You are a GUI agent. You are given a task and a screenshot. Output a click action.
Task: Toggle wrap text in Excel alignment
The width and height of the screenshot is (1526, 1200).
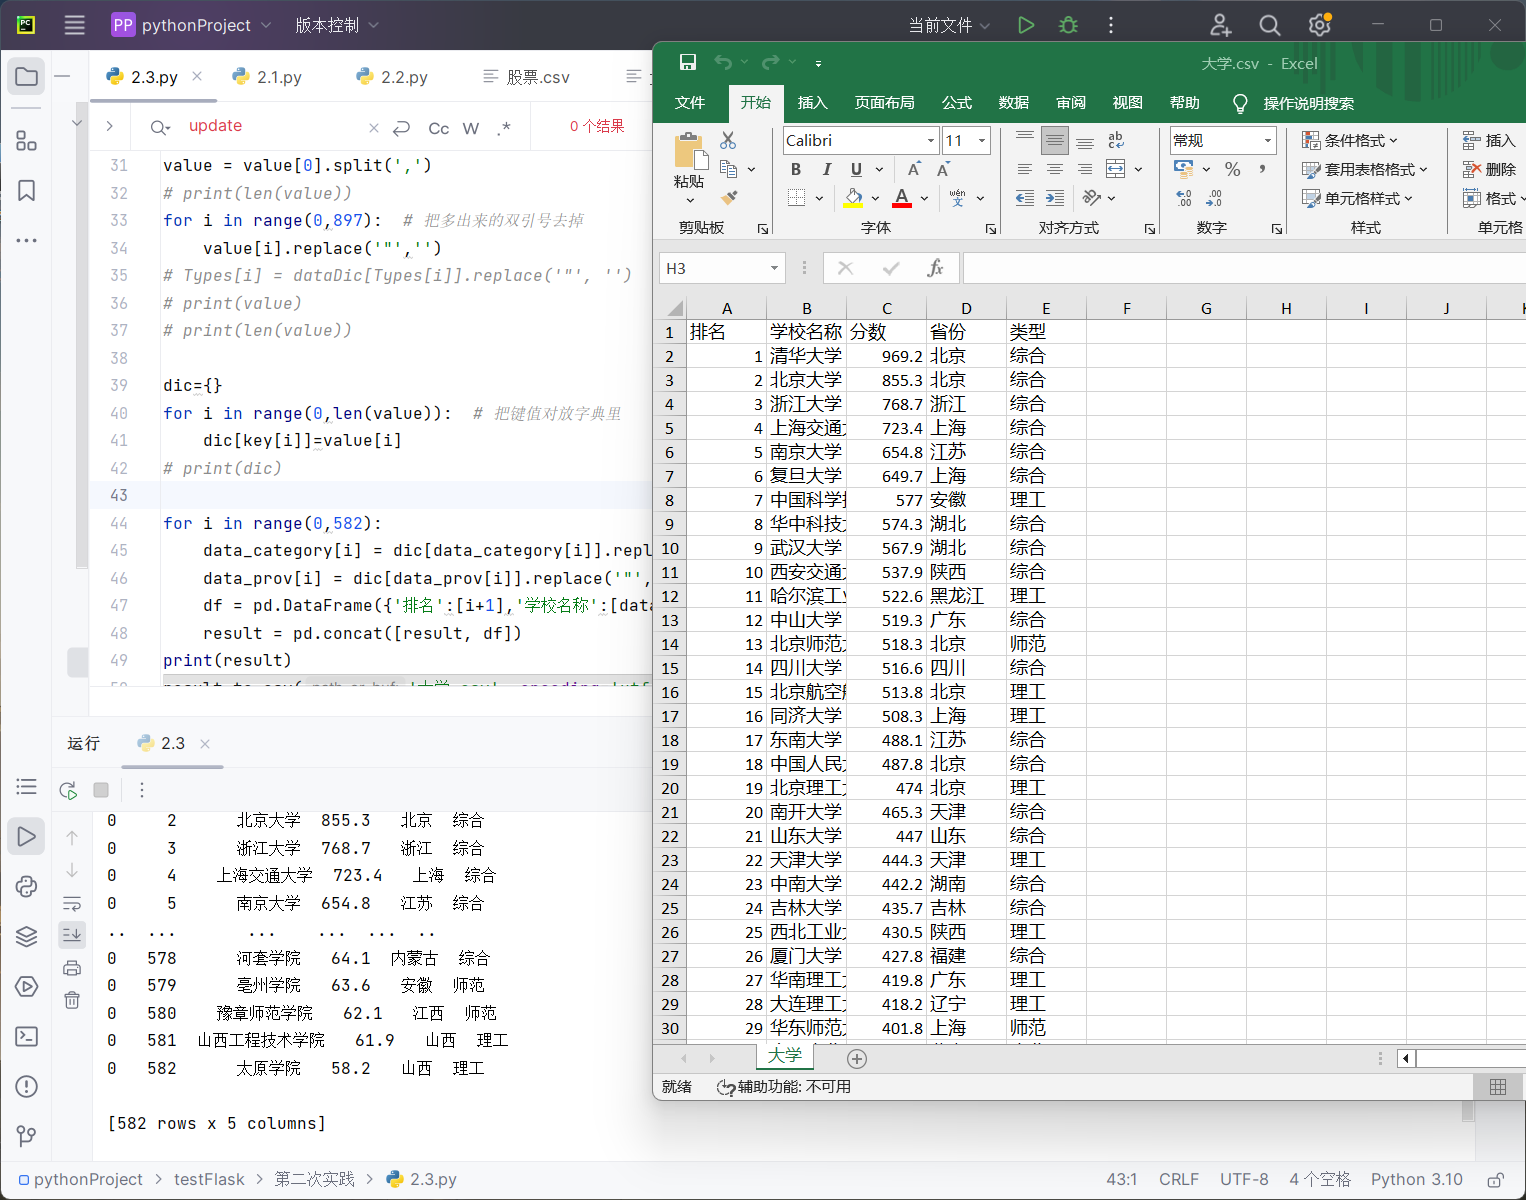click(x=1116, y=140)
